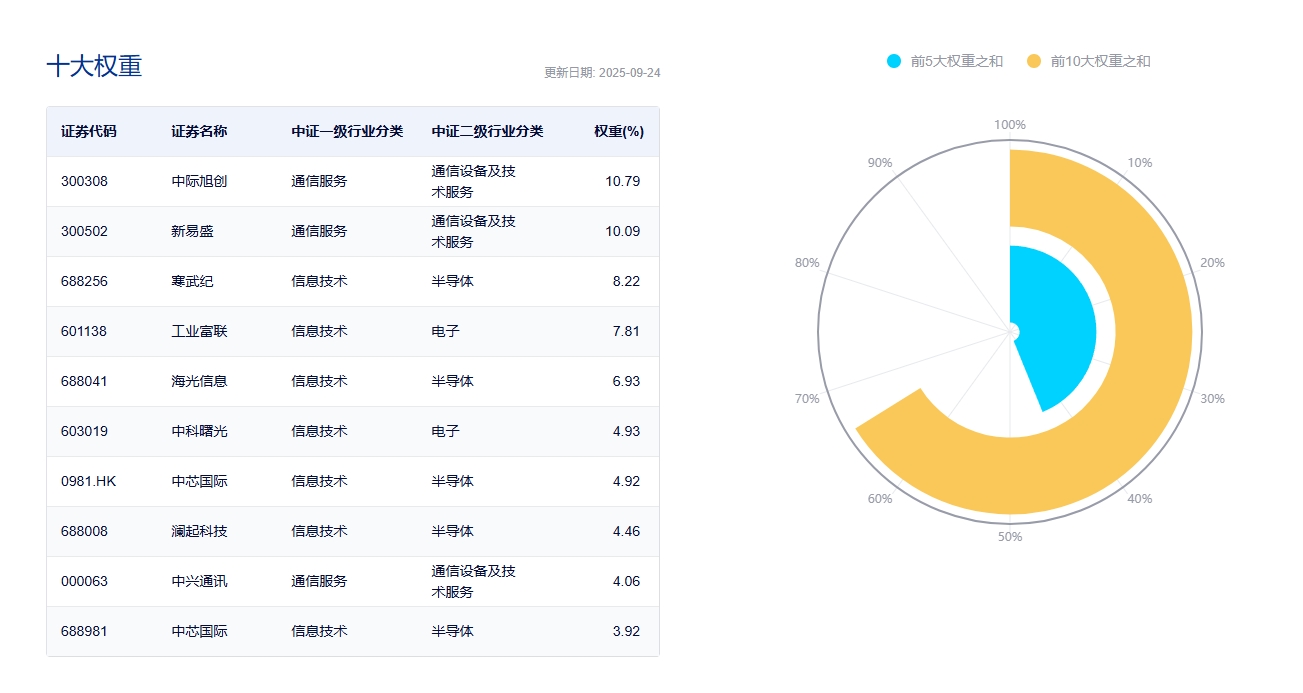Click weight value 4.93
Viewport: 1303px width, 693px height.
pyautogui.click(x=626, y=431)
